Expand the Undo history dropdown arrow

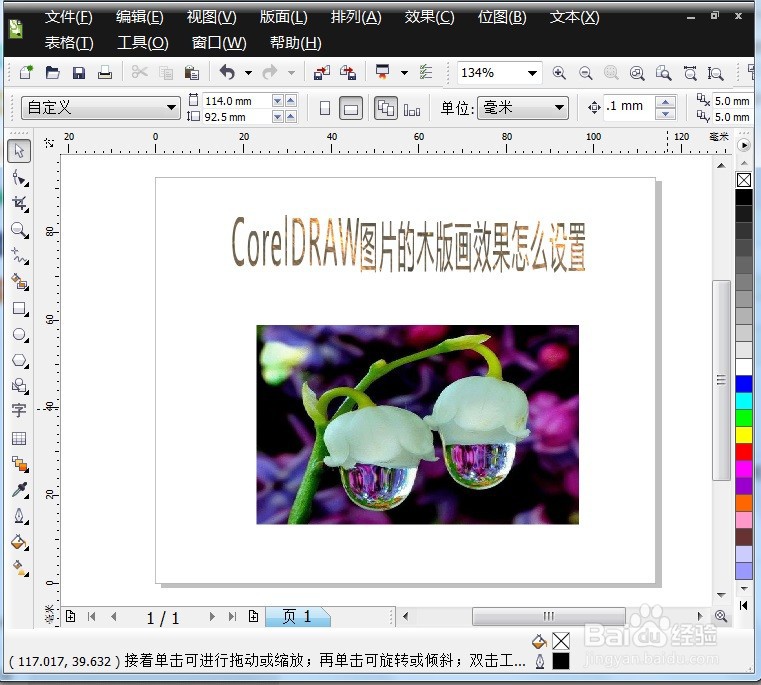tap(248, 73)
